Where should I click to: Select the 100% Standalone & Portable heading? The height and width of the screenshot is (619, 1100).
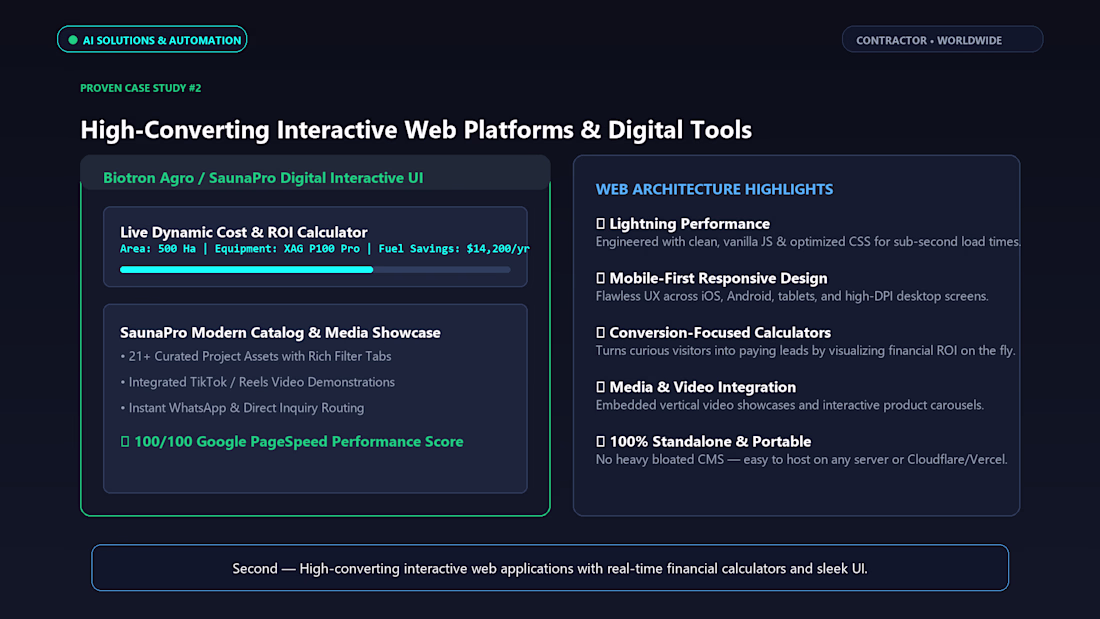coord(710,441)
